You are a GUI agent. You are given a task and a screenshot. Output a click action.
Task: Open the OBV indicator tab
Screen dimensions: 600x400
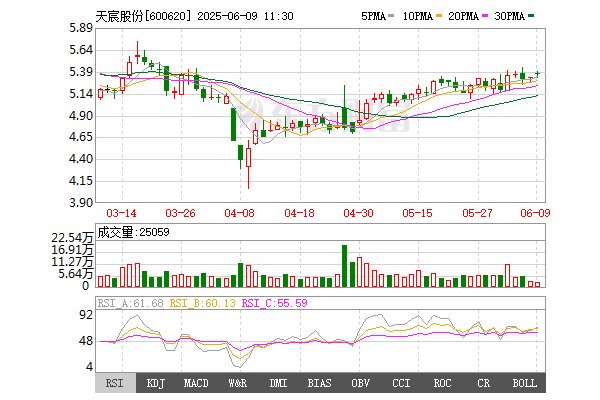pos(360,383)
